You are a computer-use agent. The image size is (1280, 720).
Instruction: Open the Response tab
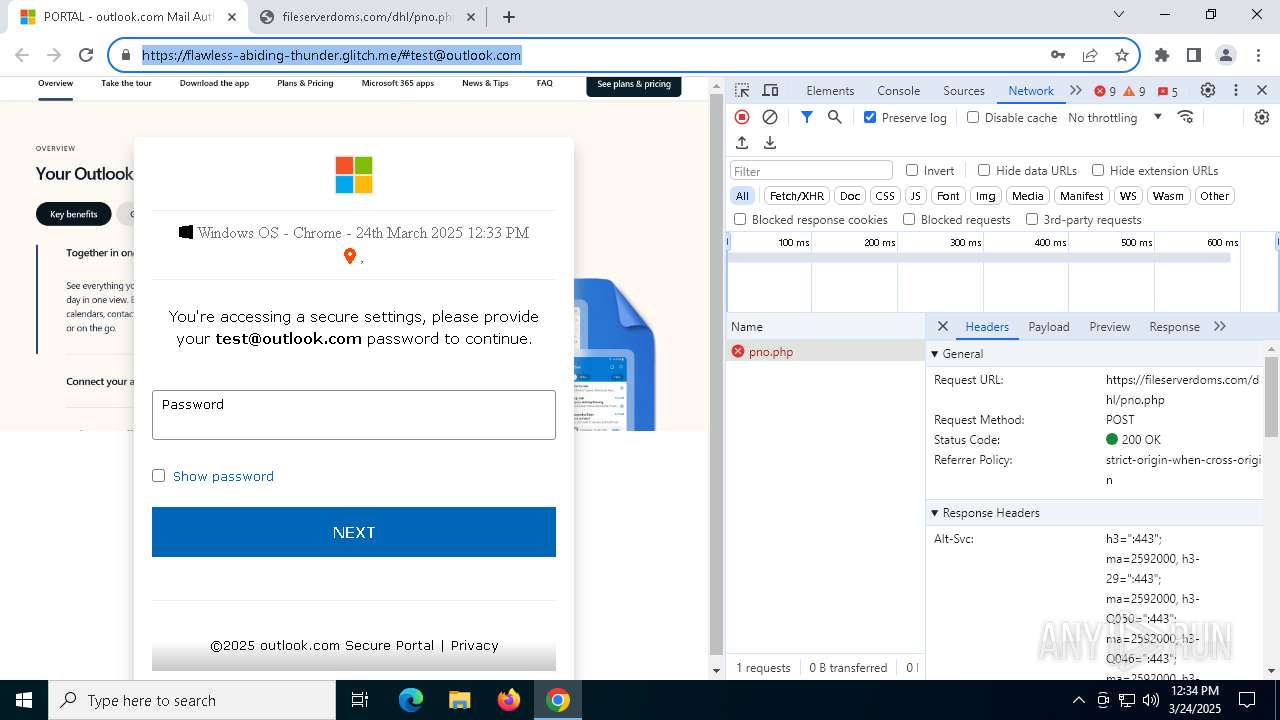[1174, 326]
